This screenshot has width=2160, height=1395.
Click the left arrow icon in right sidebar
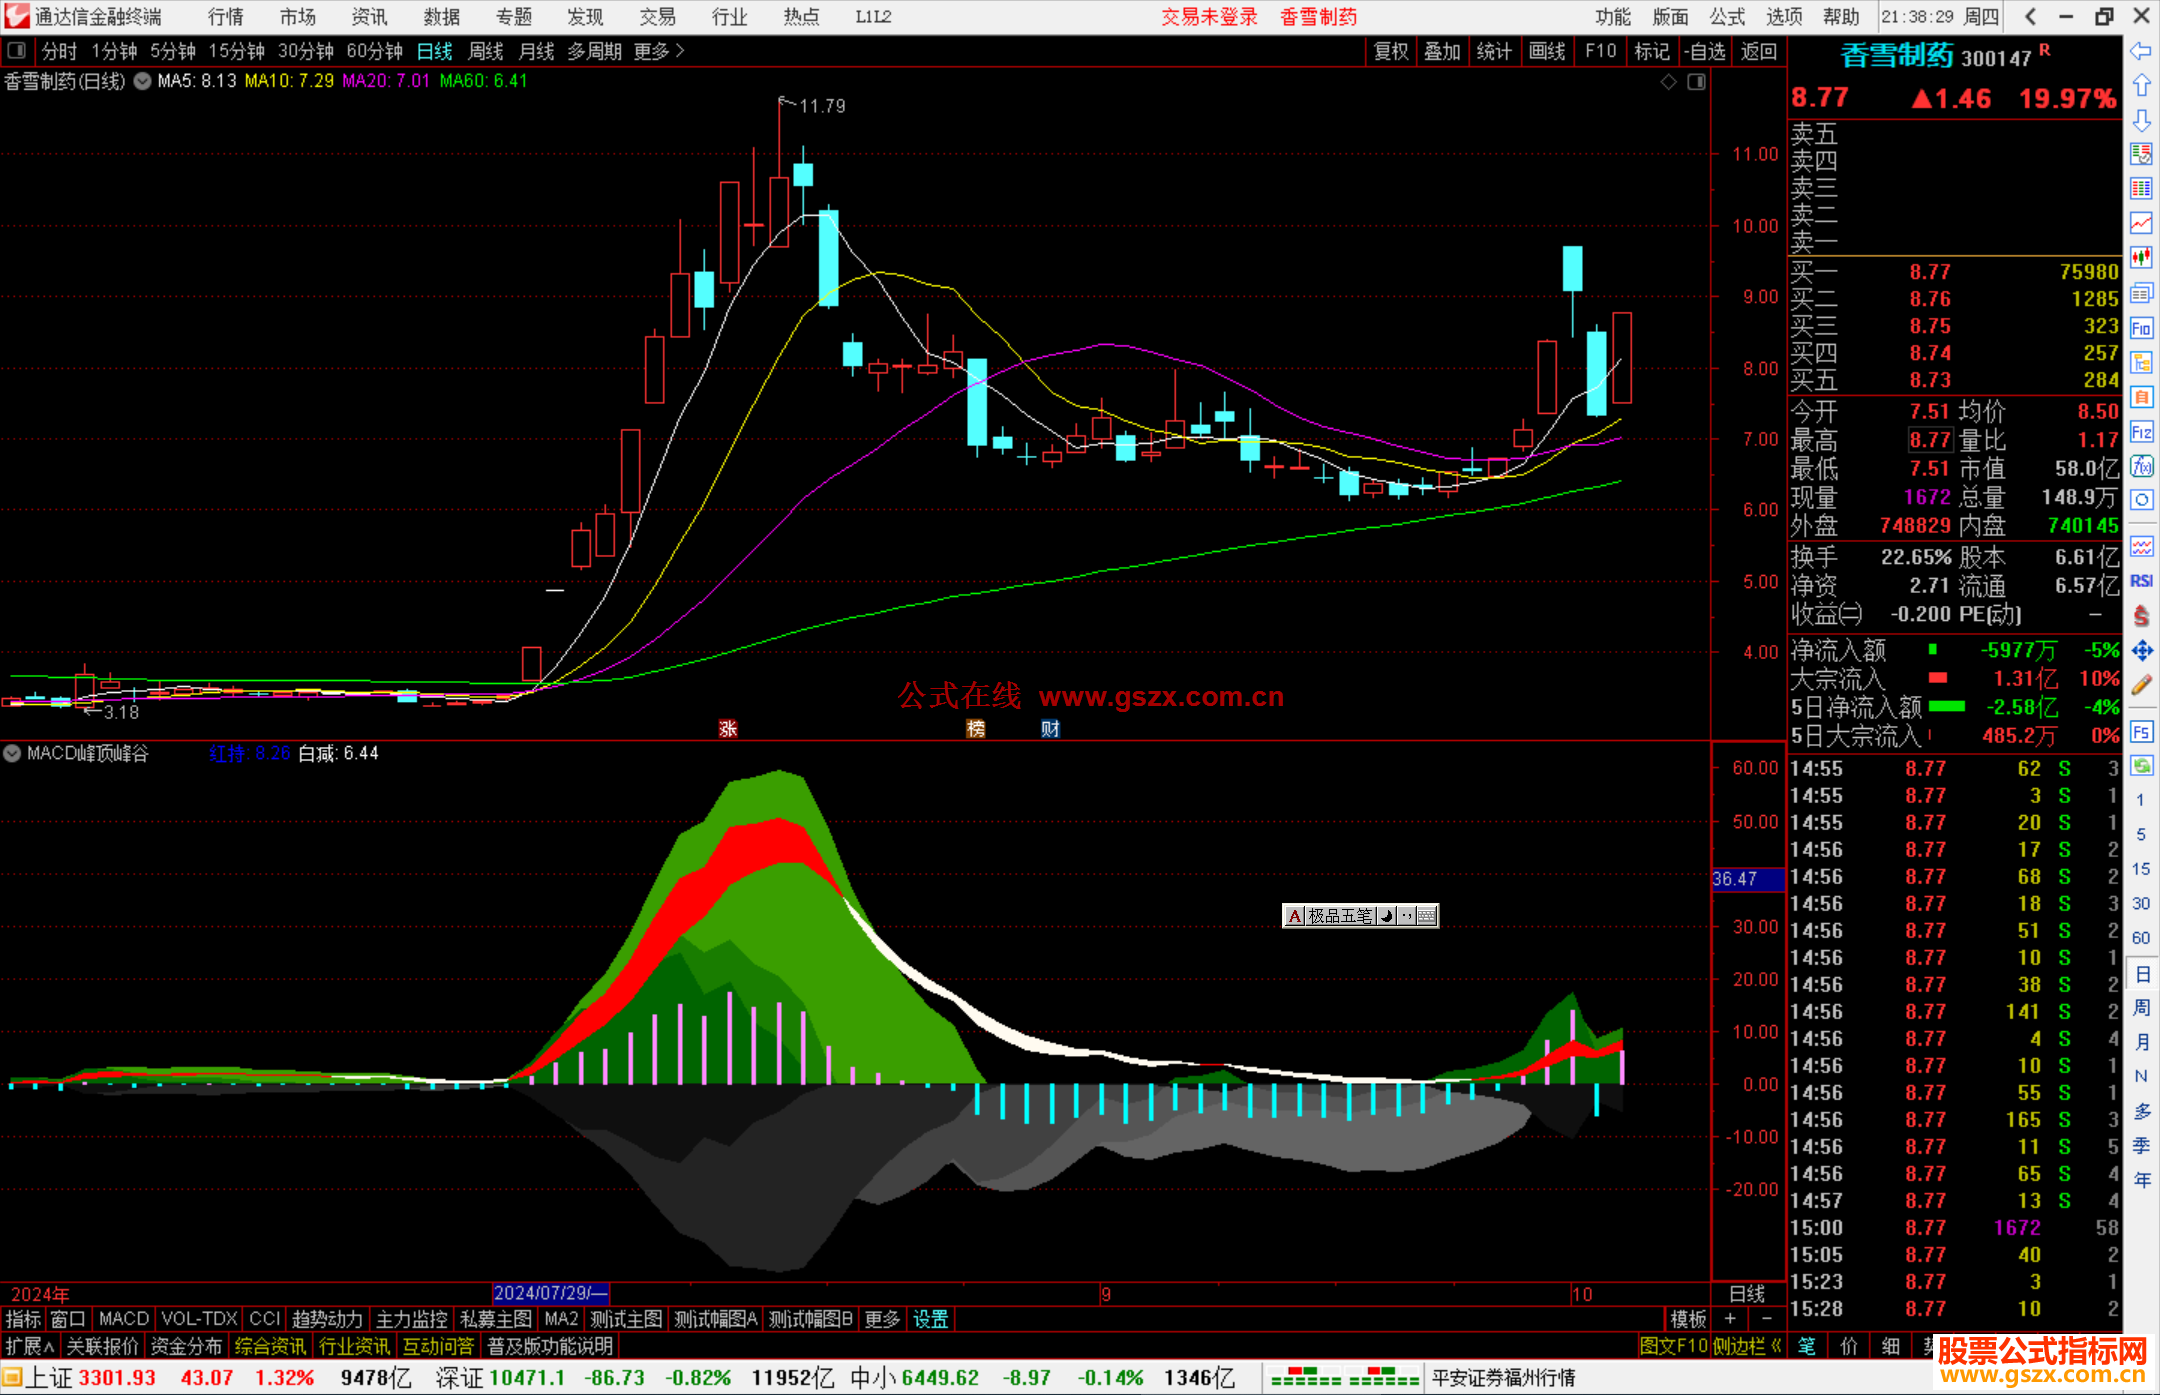point(2141,50)
